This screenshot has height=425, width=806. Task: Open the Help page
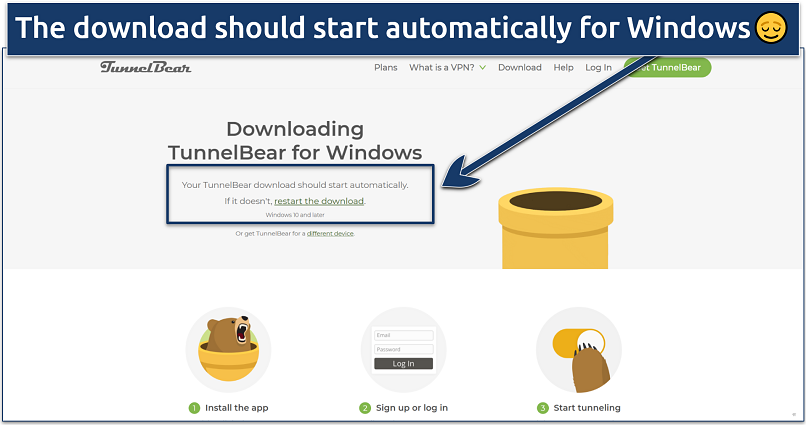[x=563, y=67]
